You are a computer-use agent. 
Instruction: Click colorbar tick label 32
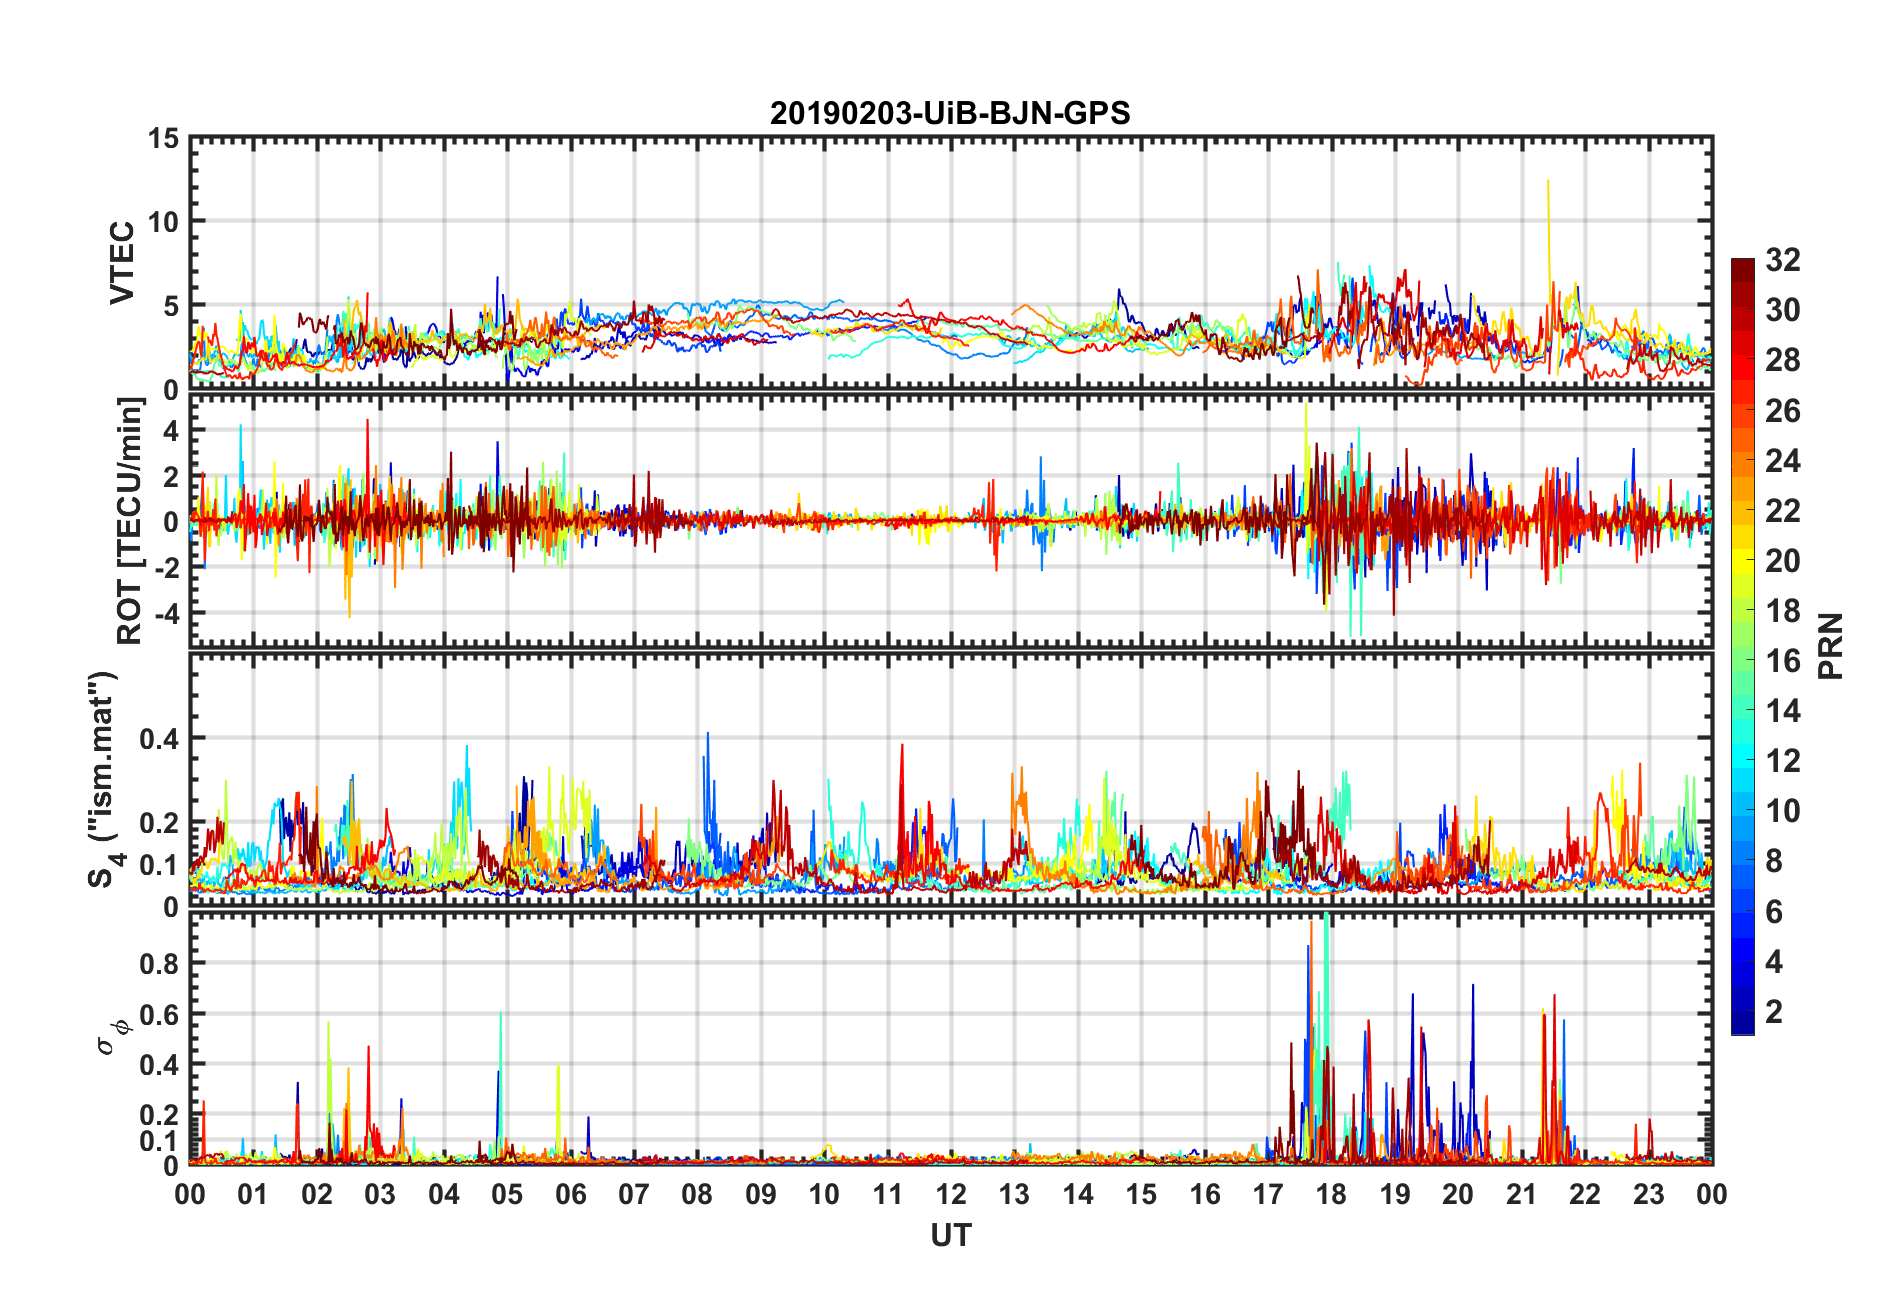(x=1783, y=260)
